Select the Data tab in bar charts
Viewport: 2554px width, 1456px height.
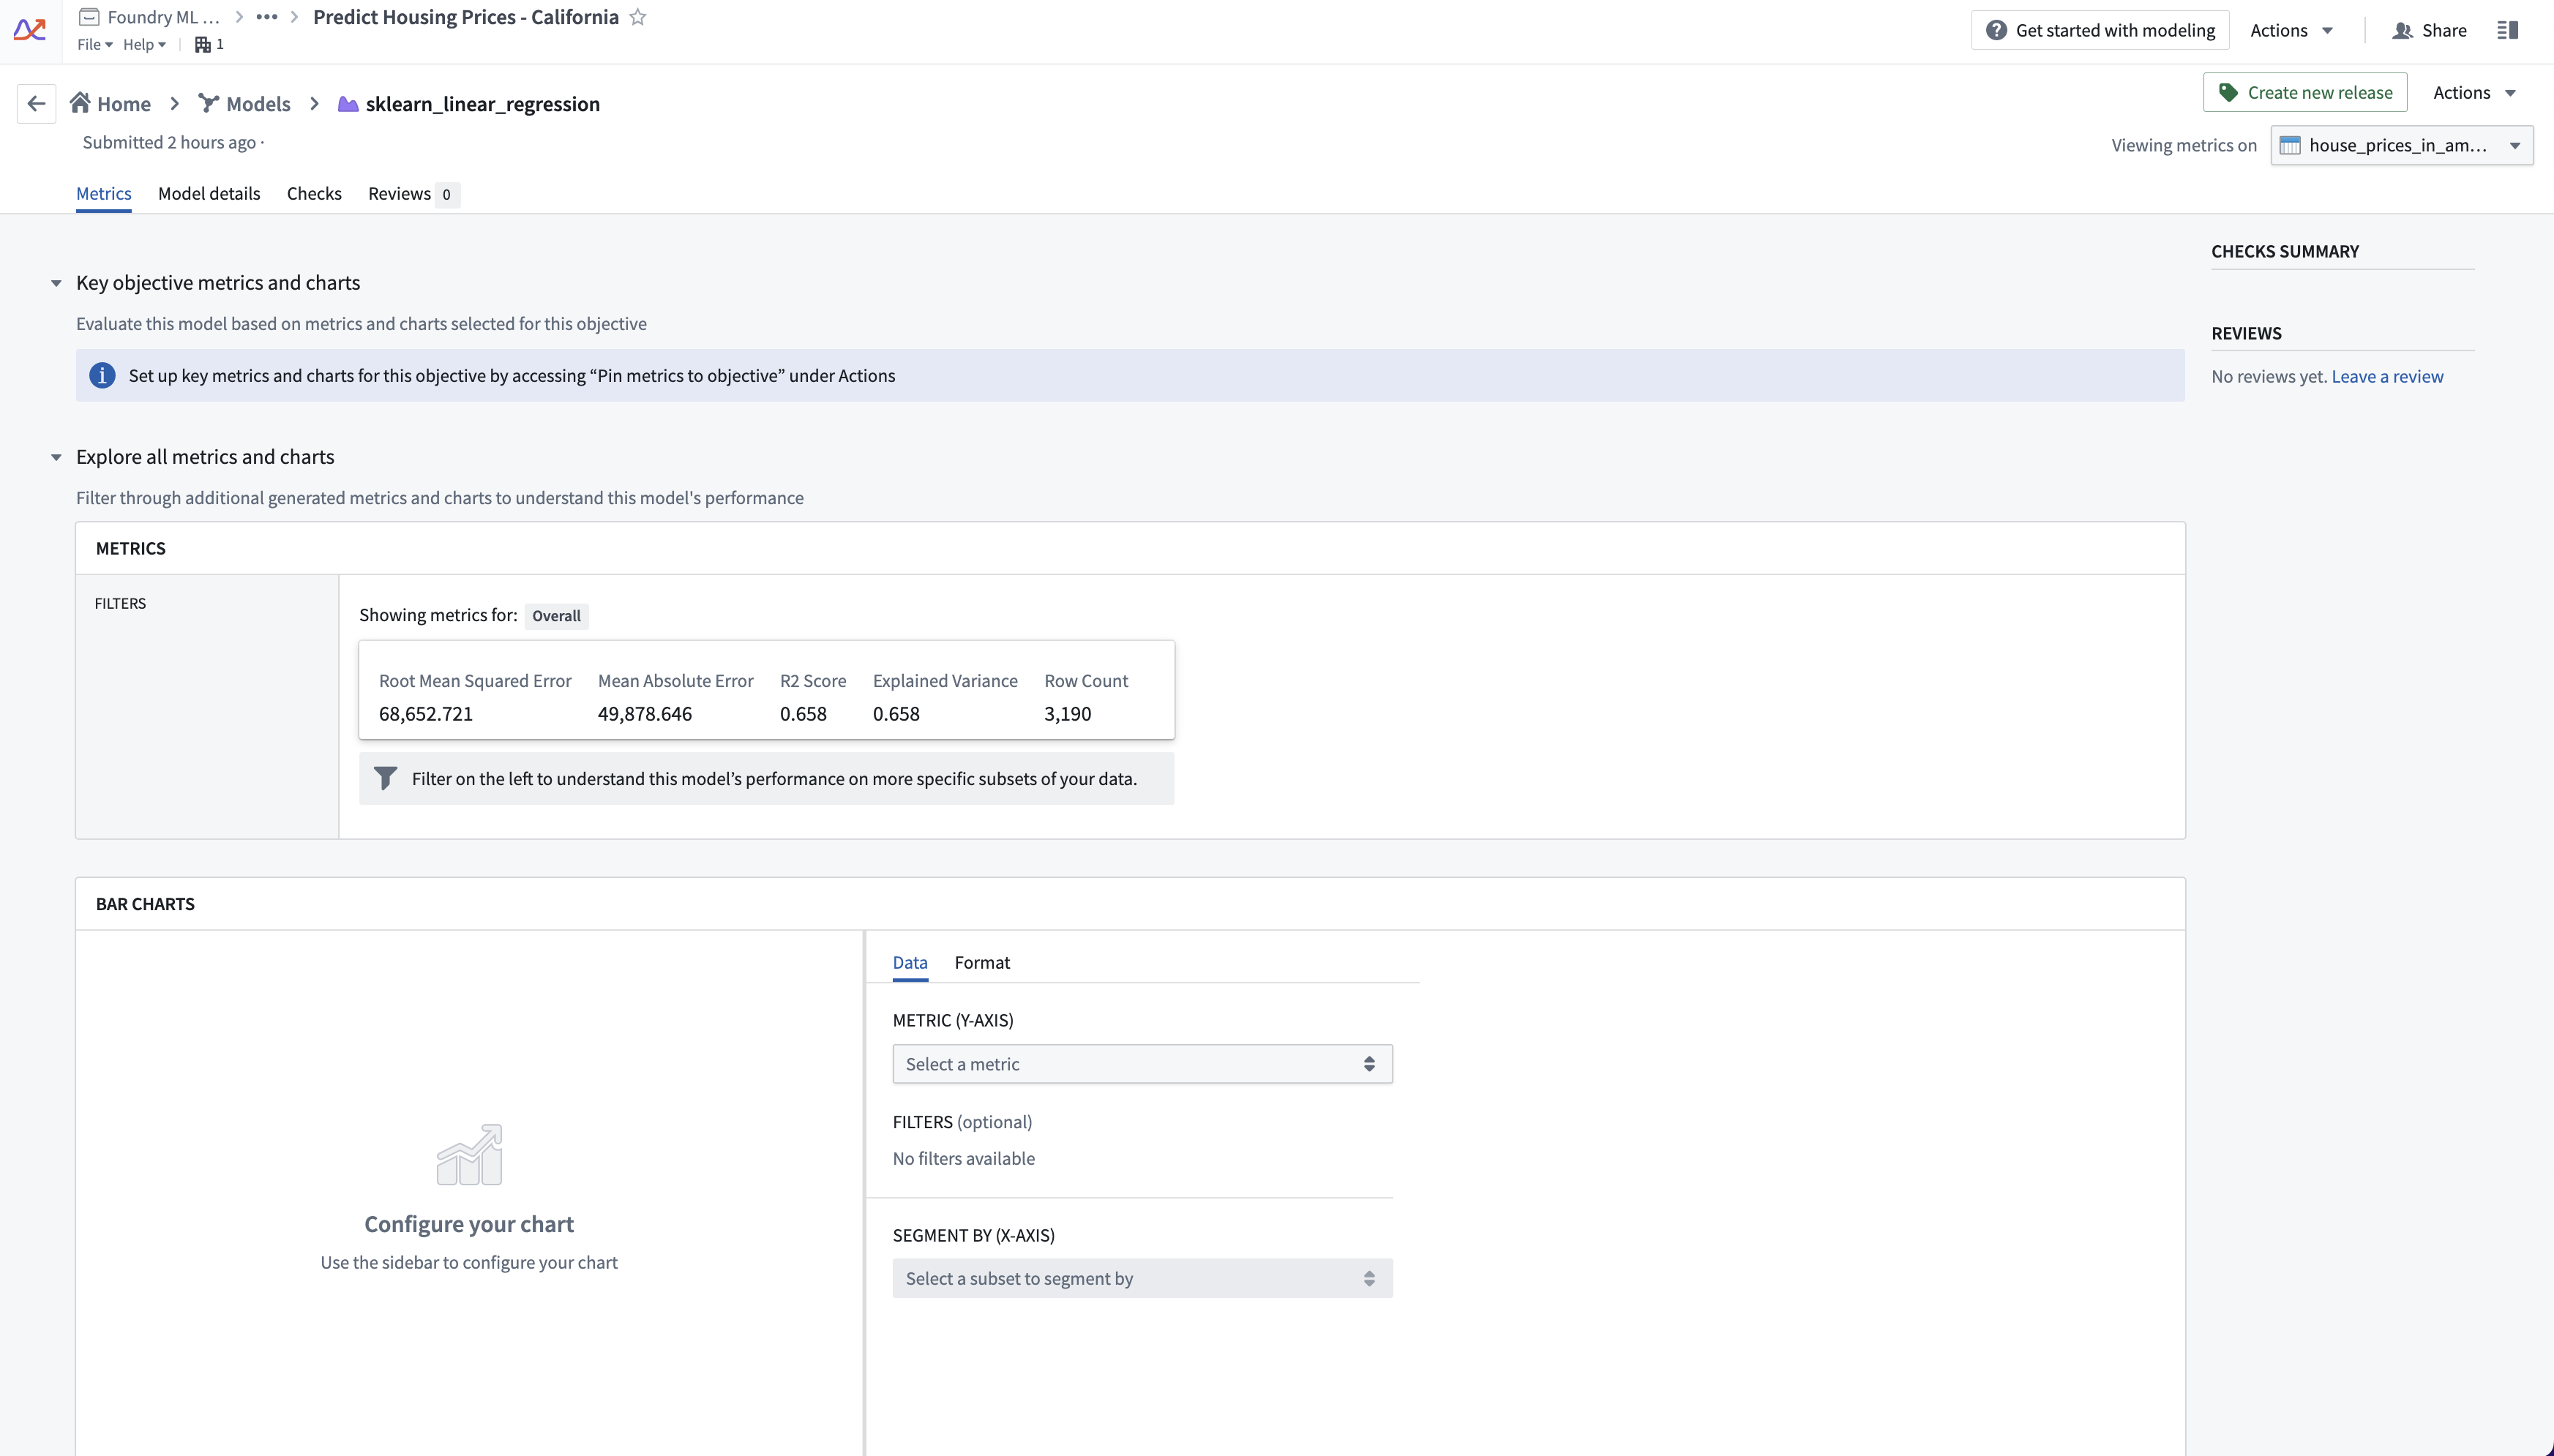(910, 962)
